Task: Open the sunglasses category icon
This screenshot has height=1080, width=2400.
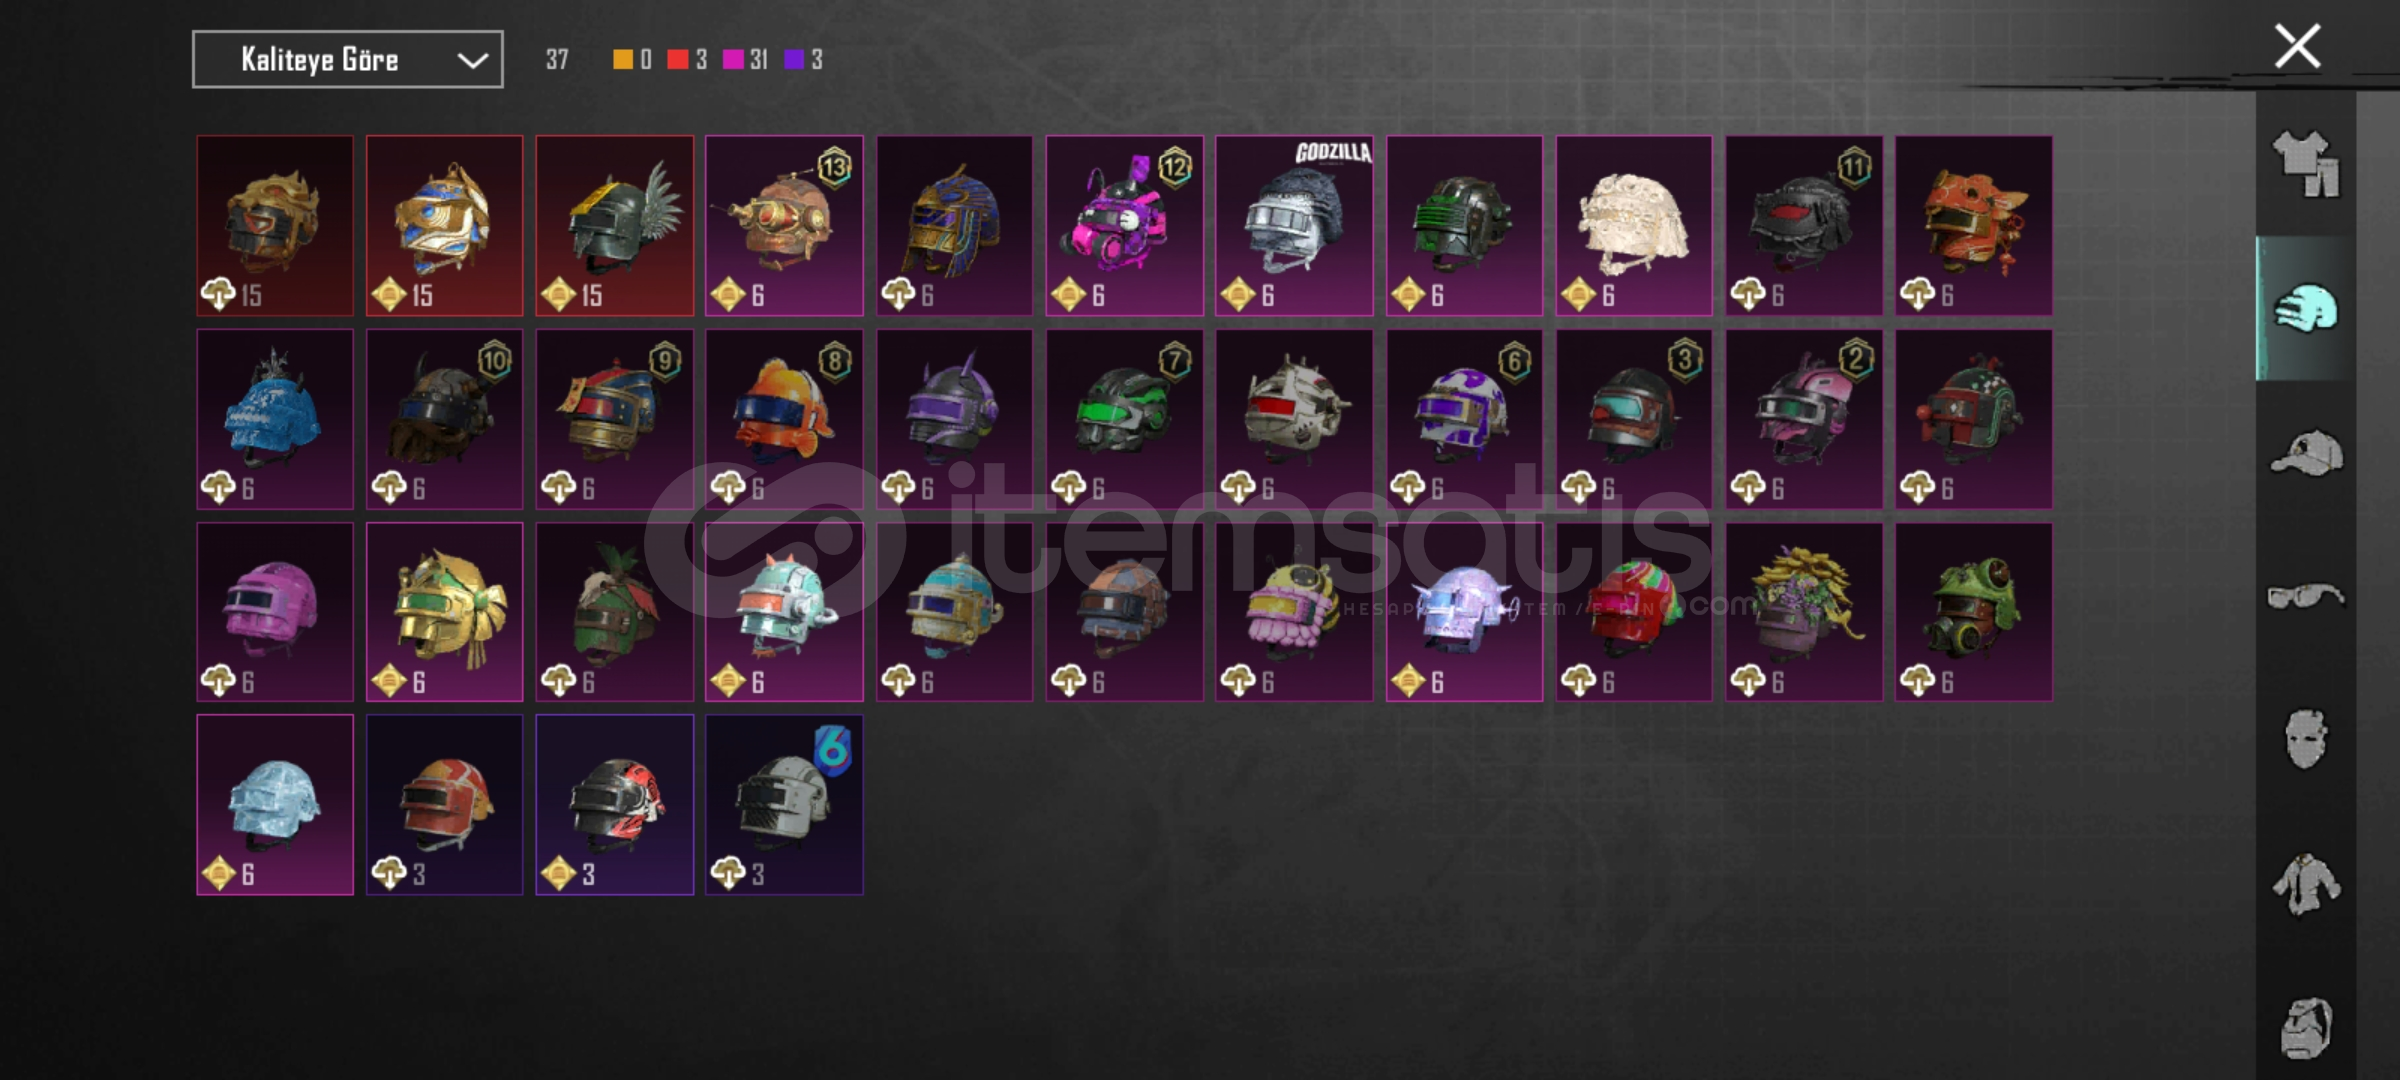Action: (2306, 597)
